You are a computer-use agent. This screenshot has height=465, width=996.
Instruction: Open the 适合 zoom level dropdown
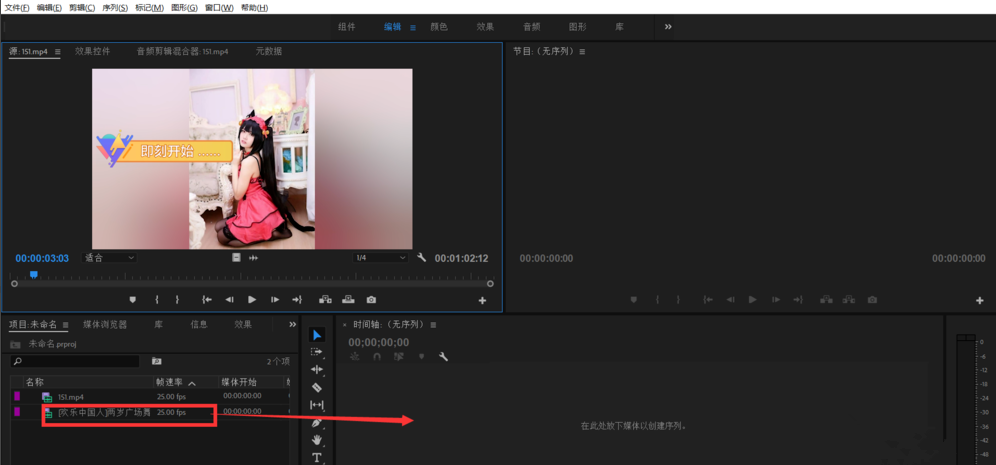click(x=109, y=258)
